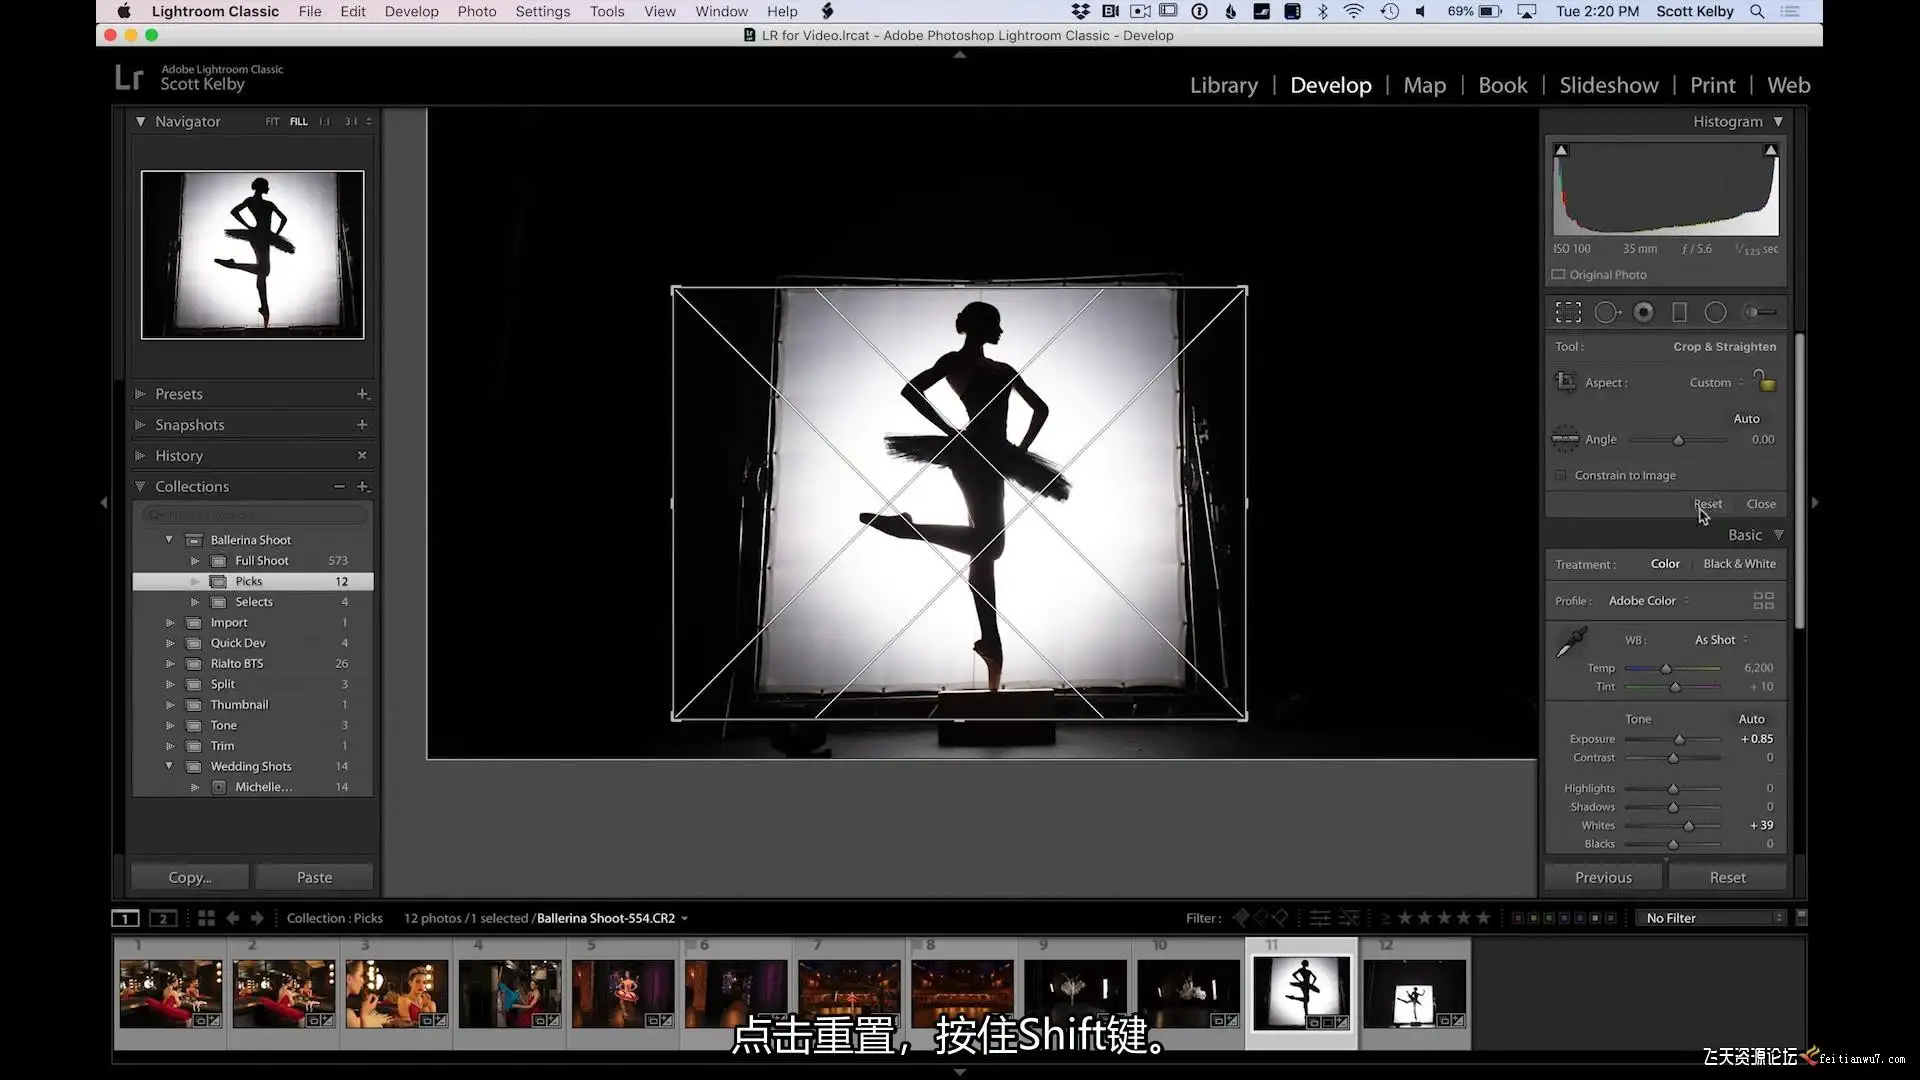Switch to the Library module
The image size is (1920, 1080).
click(x=1223, y=85)
